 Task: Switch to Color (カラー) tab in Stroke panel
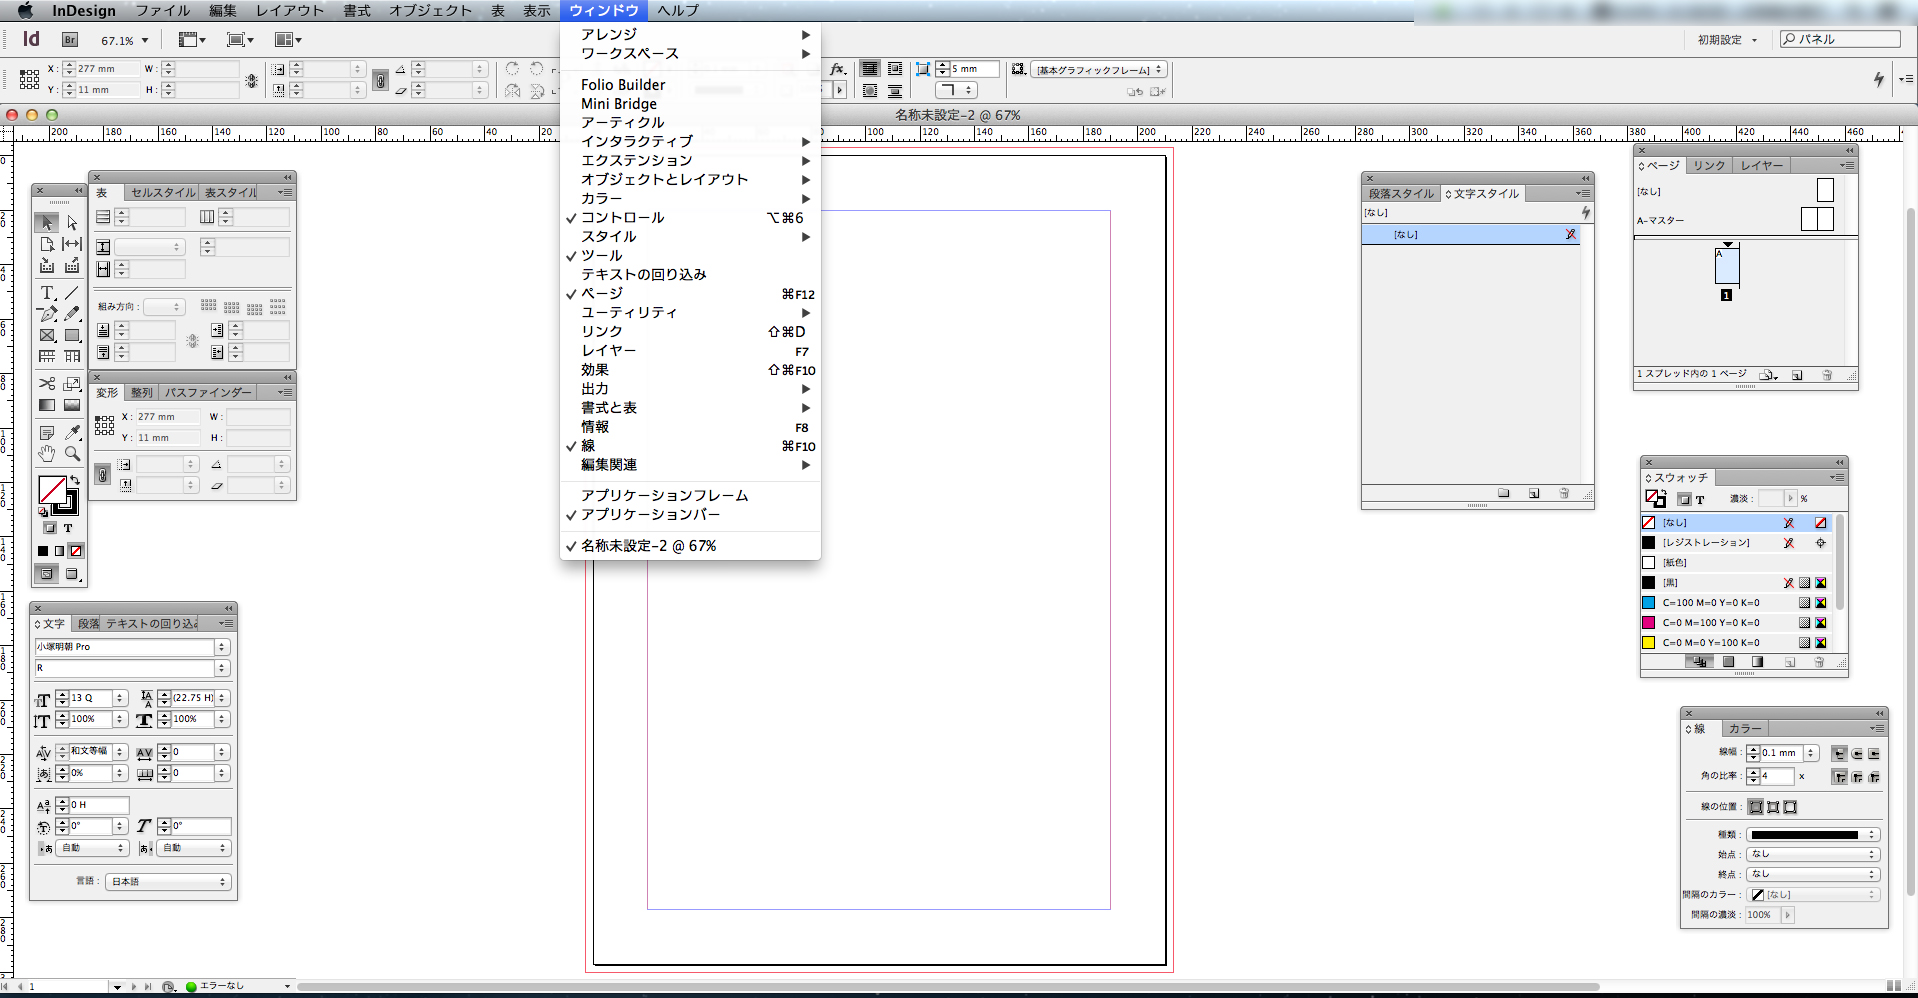1745,729
